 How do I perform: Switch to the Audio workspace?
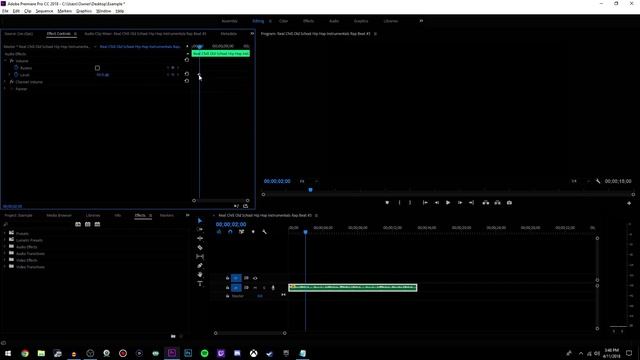coord(334,21)
